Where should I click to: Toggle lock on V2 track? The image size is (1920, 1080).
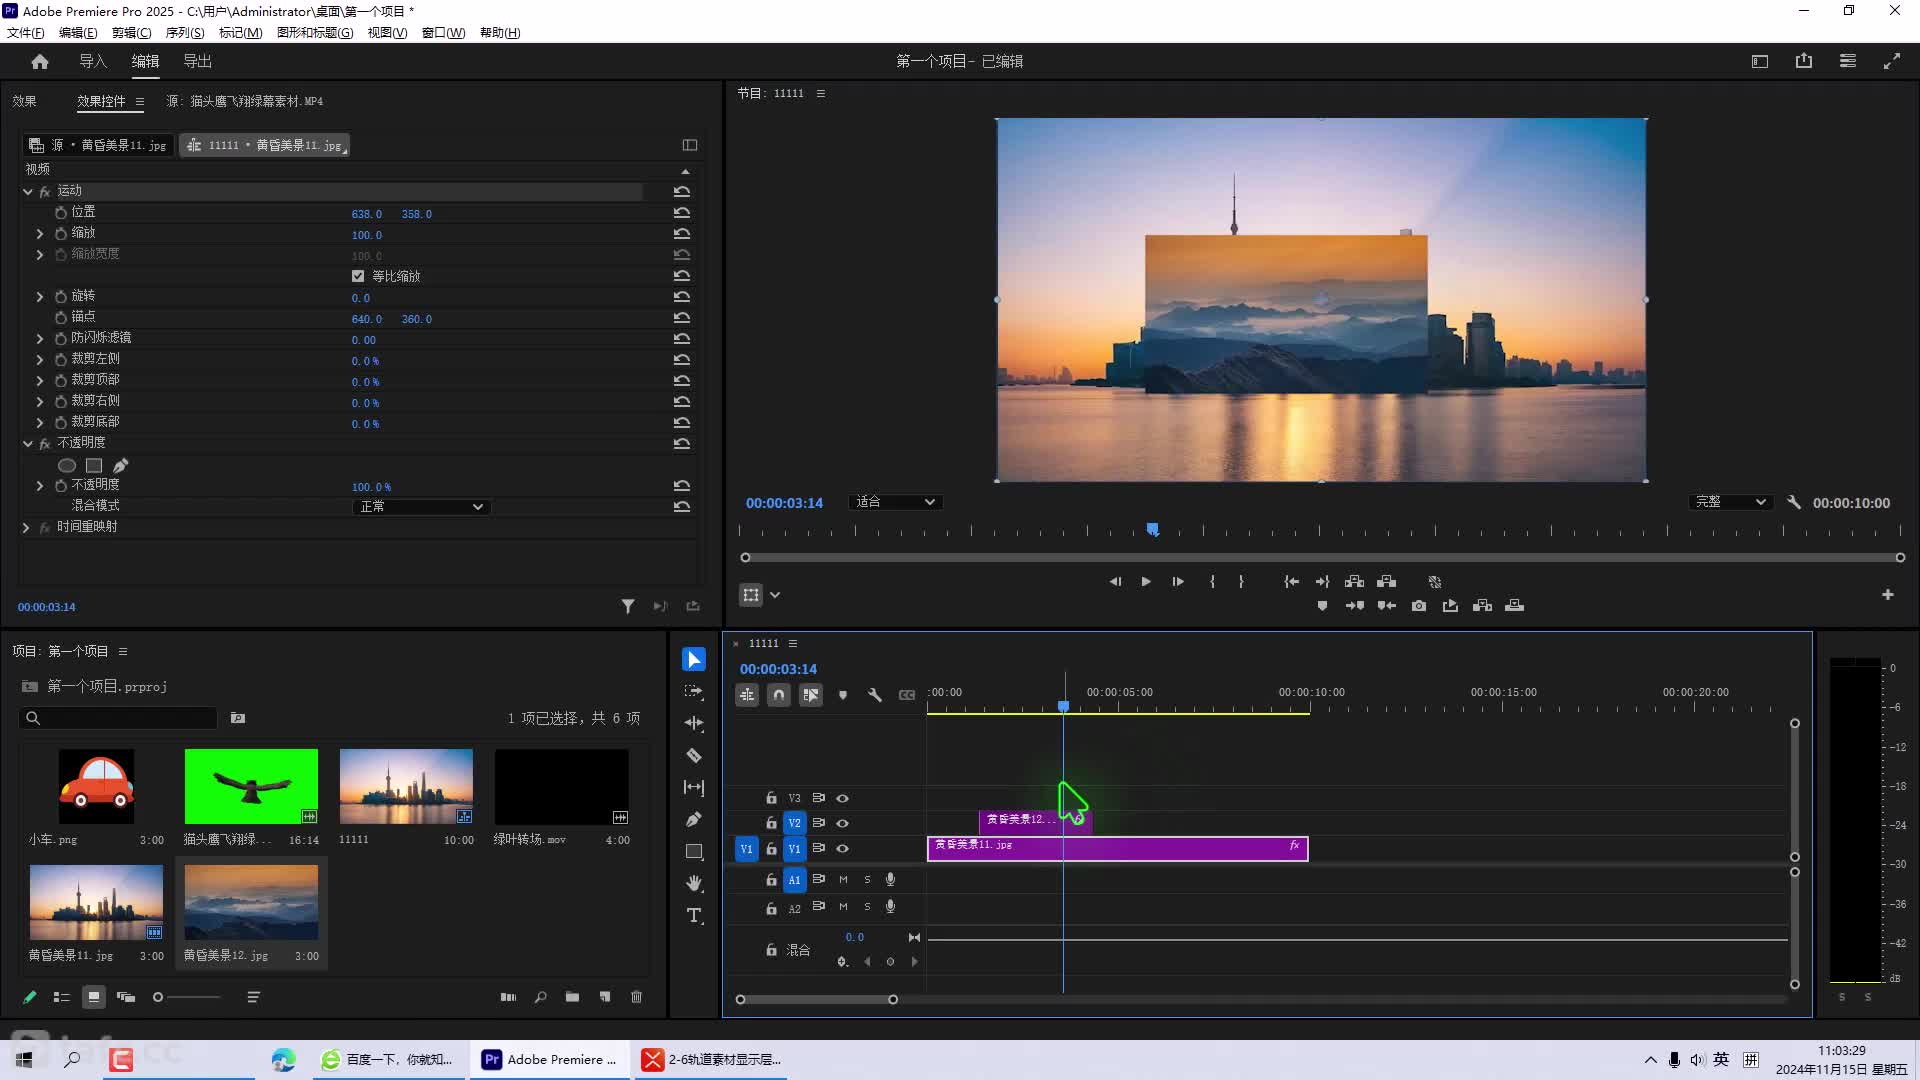(x=771, y=824)
